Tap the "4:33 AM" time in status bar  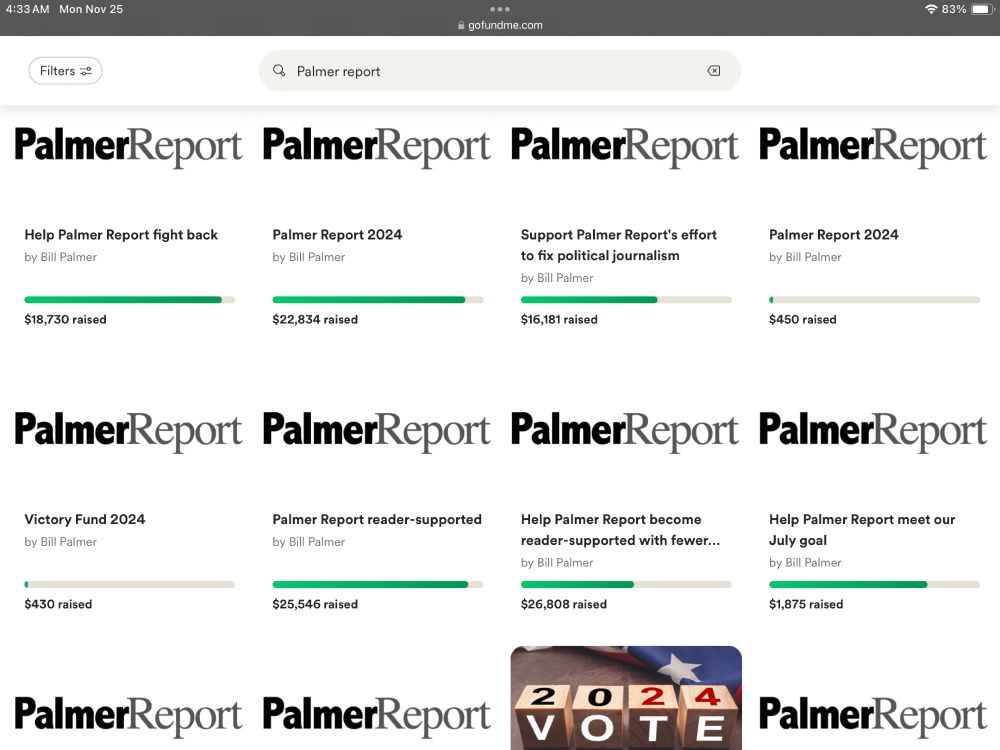pyautogui.click(x=27, y=9)
